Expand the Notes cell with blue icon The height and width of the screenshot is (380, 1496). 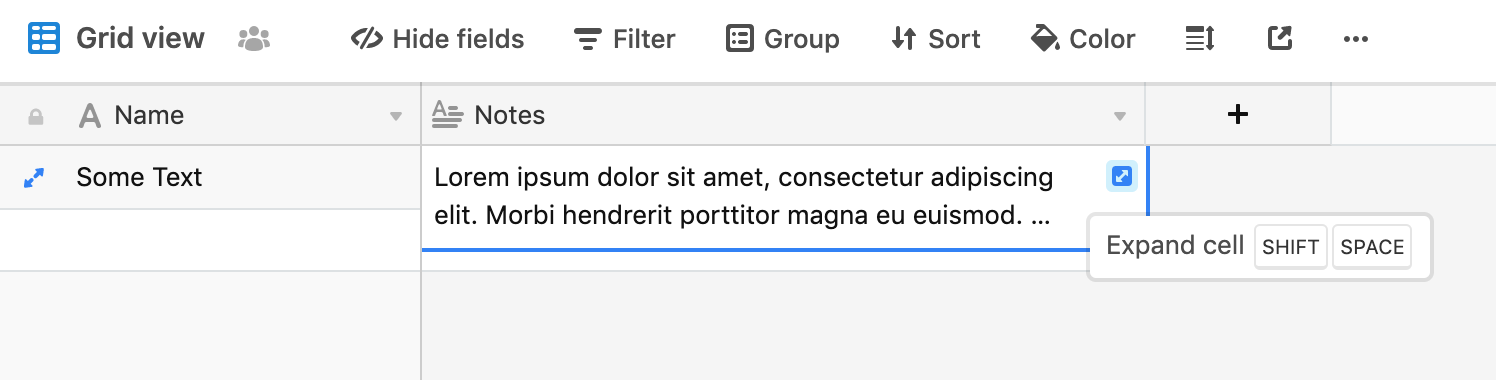(x=1122, y=177)
